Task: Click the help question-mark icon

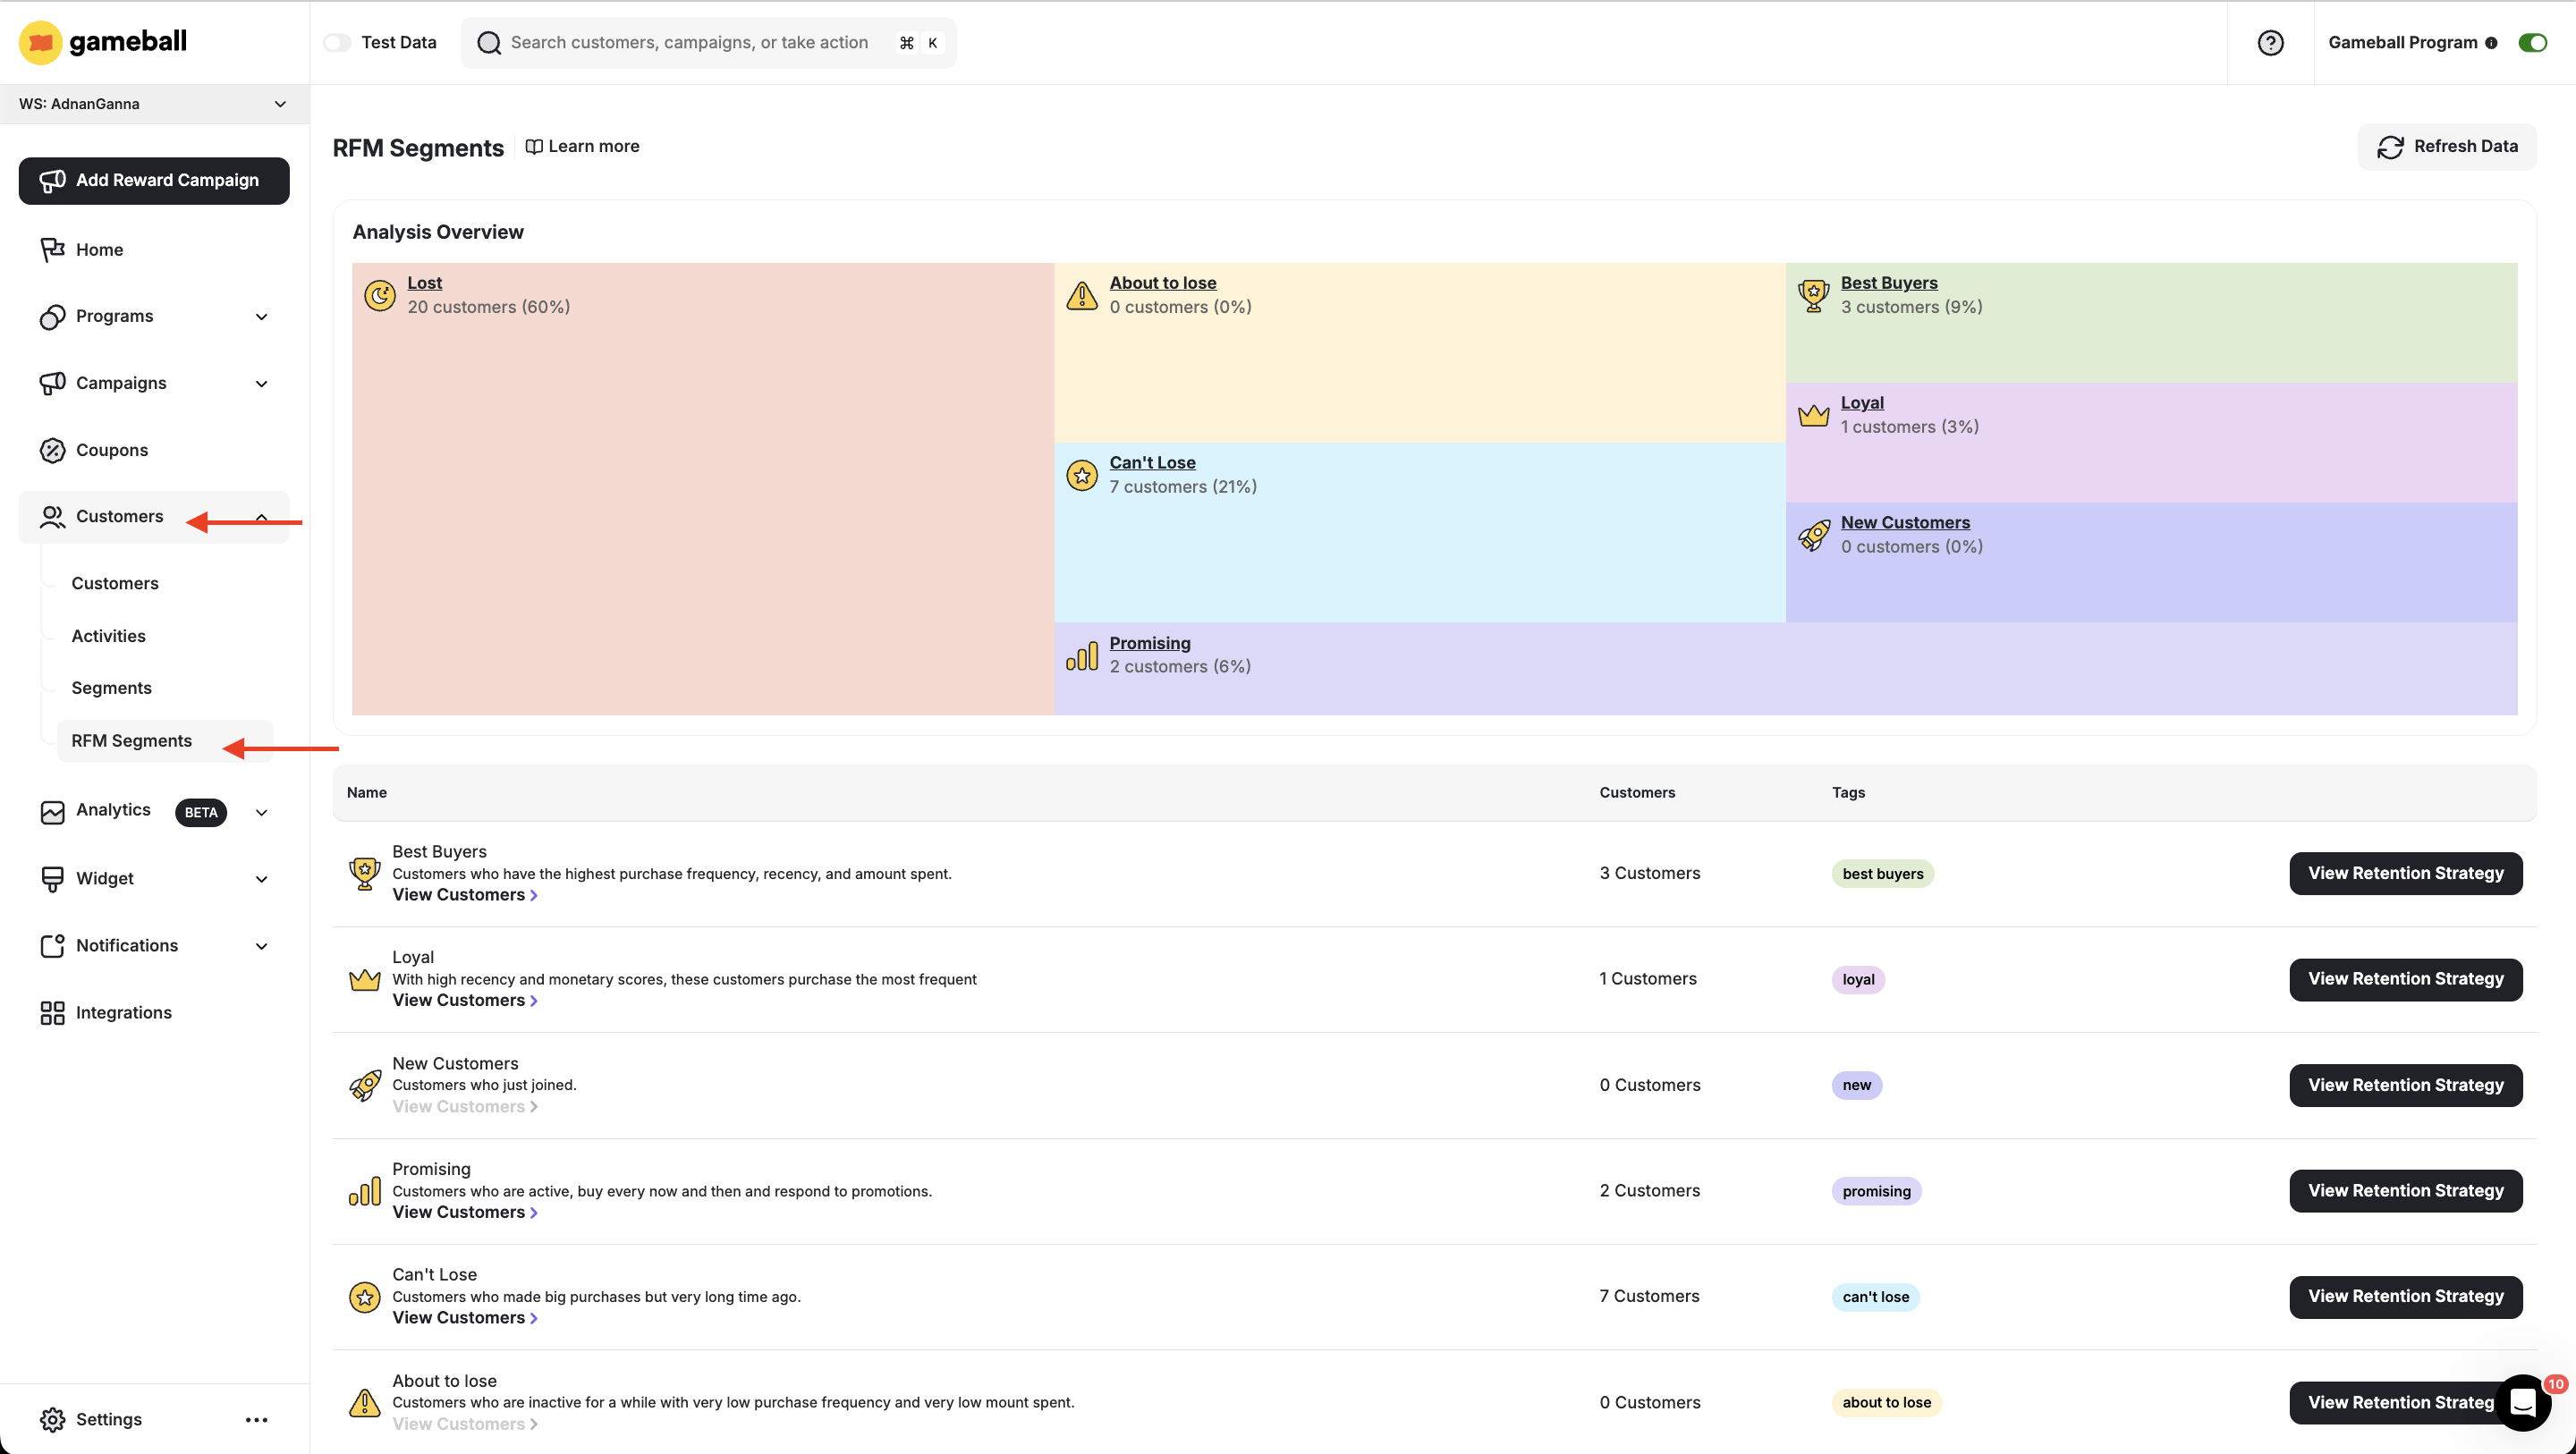Action: [x=2271, y=42]
